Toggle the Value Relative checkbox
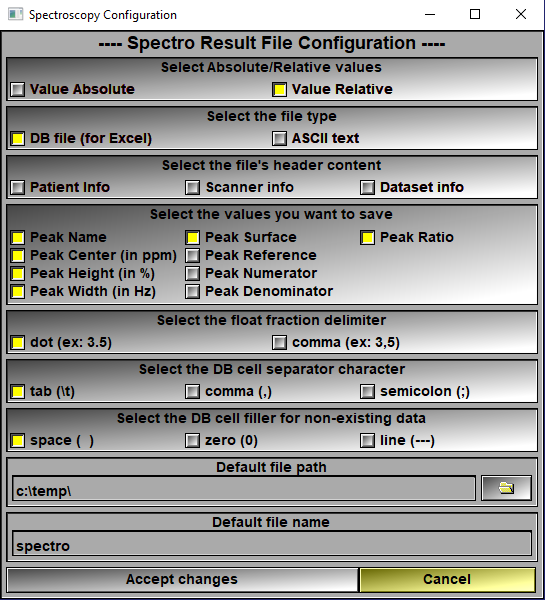 [x=279, y=90]
